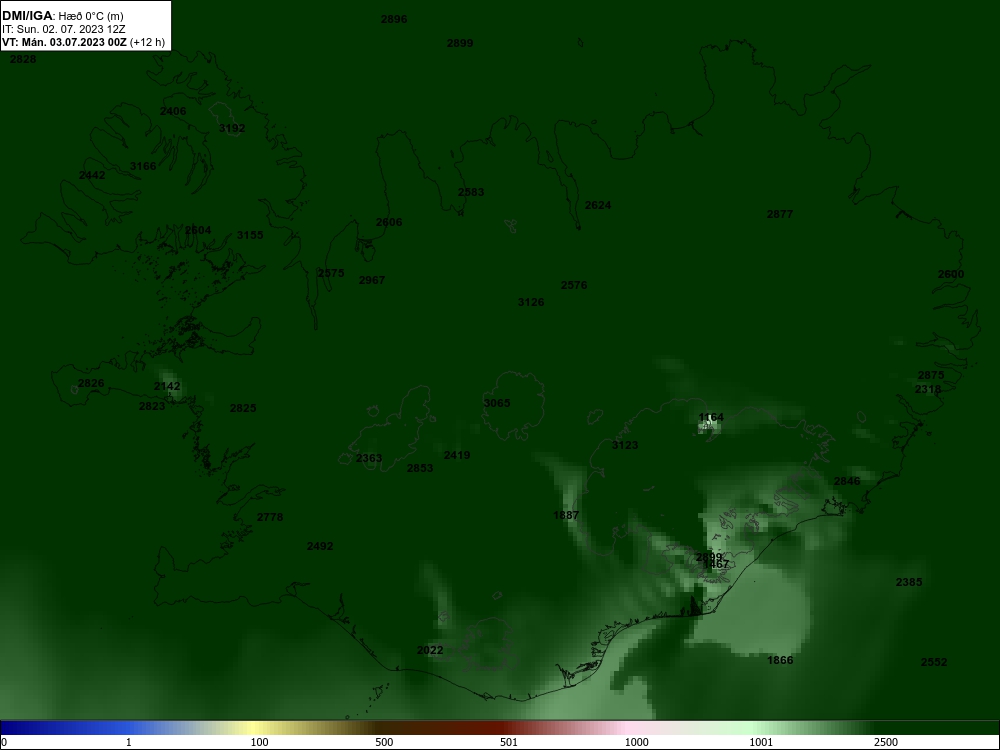Click the map value 1887

point(566,515)
